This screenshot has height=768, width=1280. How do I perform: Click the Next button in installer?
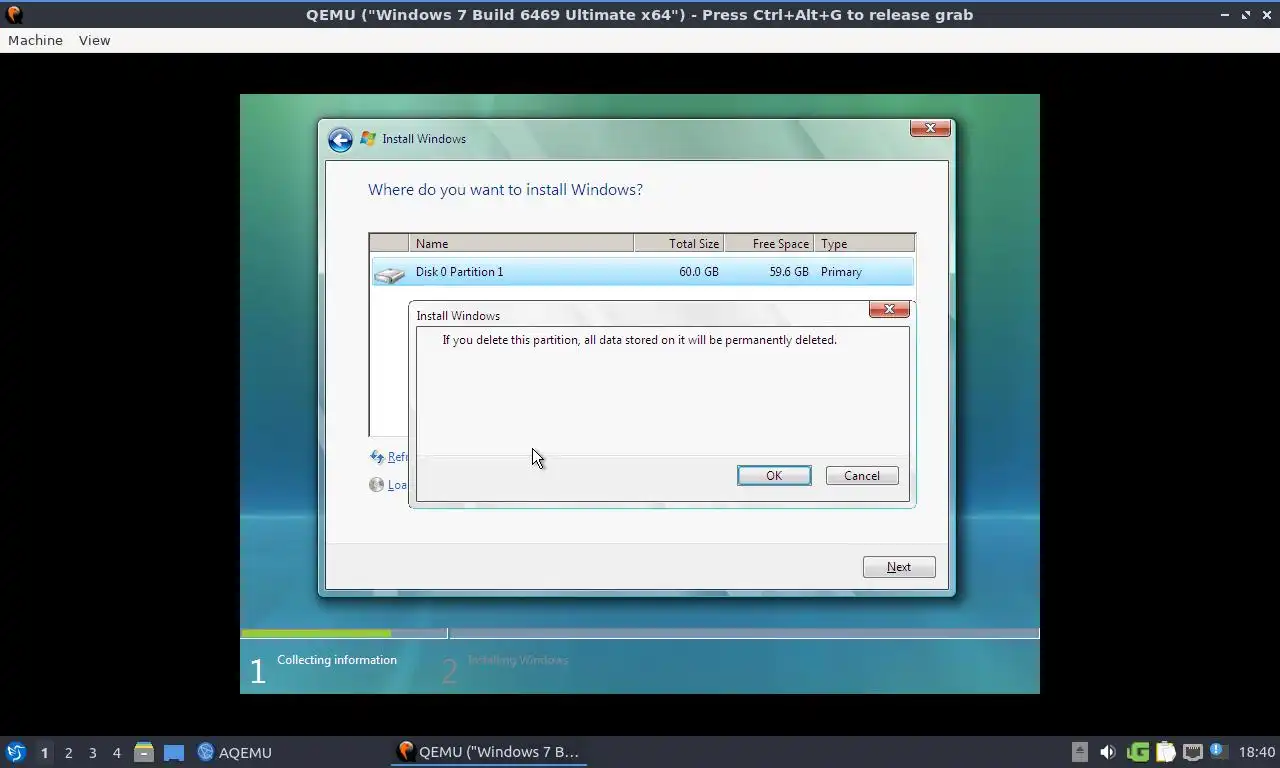899,567
